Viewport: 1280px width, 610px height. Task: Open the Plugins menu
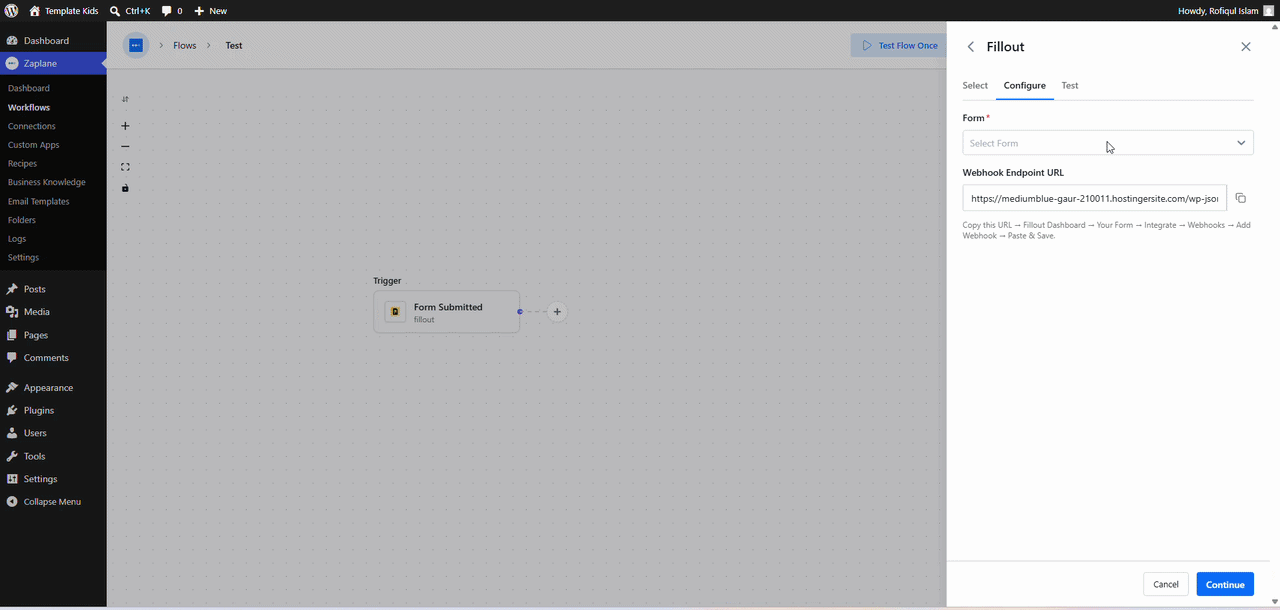point(53,410)
